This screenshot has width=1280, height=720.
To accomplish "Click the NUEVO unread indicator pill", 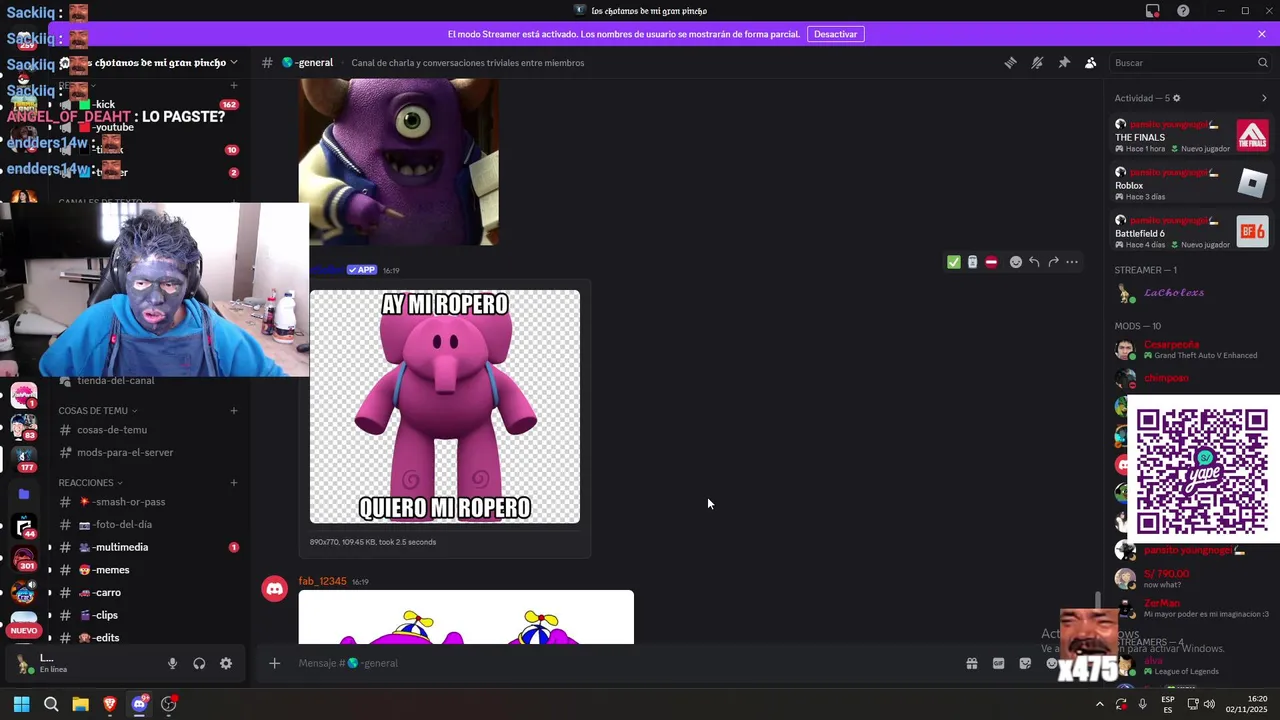I will point(24,631).
